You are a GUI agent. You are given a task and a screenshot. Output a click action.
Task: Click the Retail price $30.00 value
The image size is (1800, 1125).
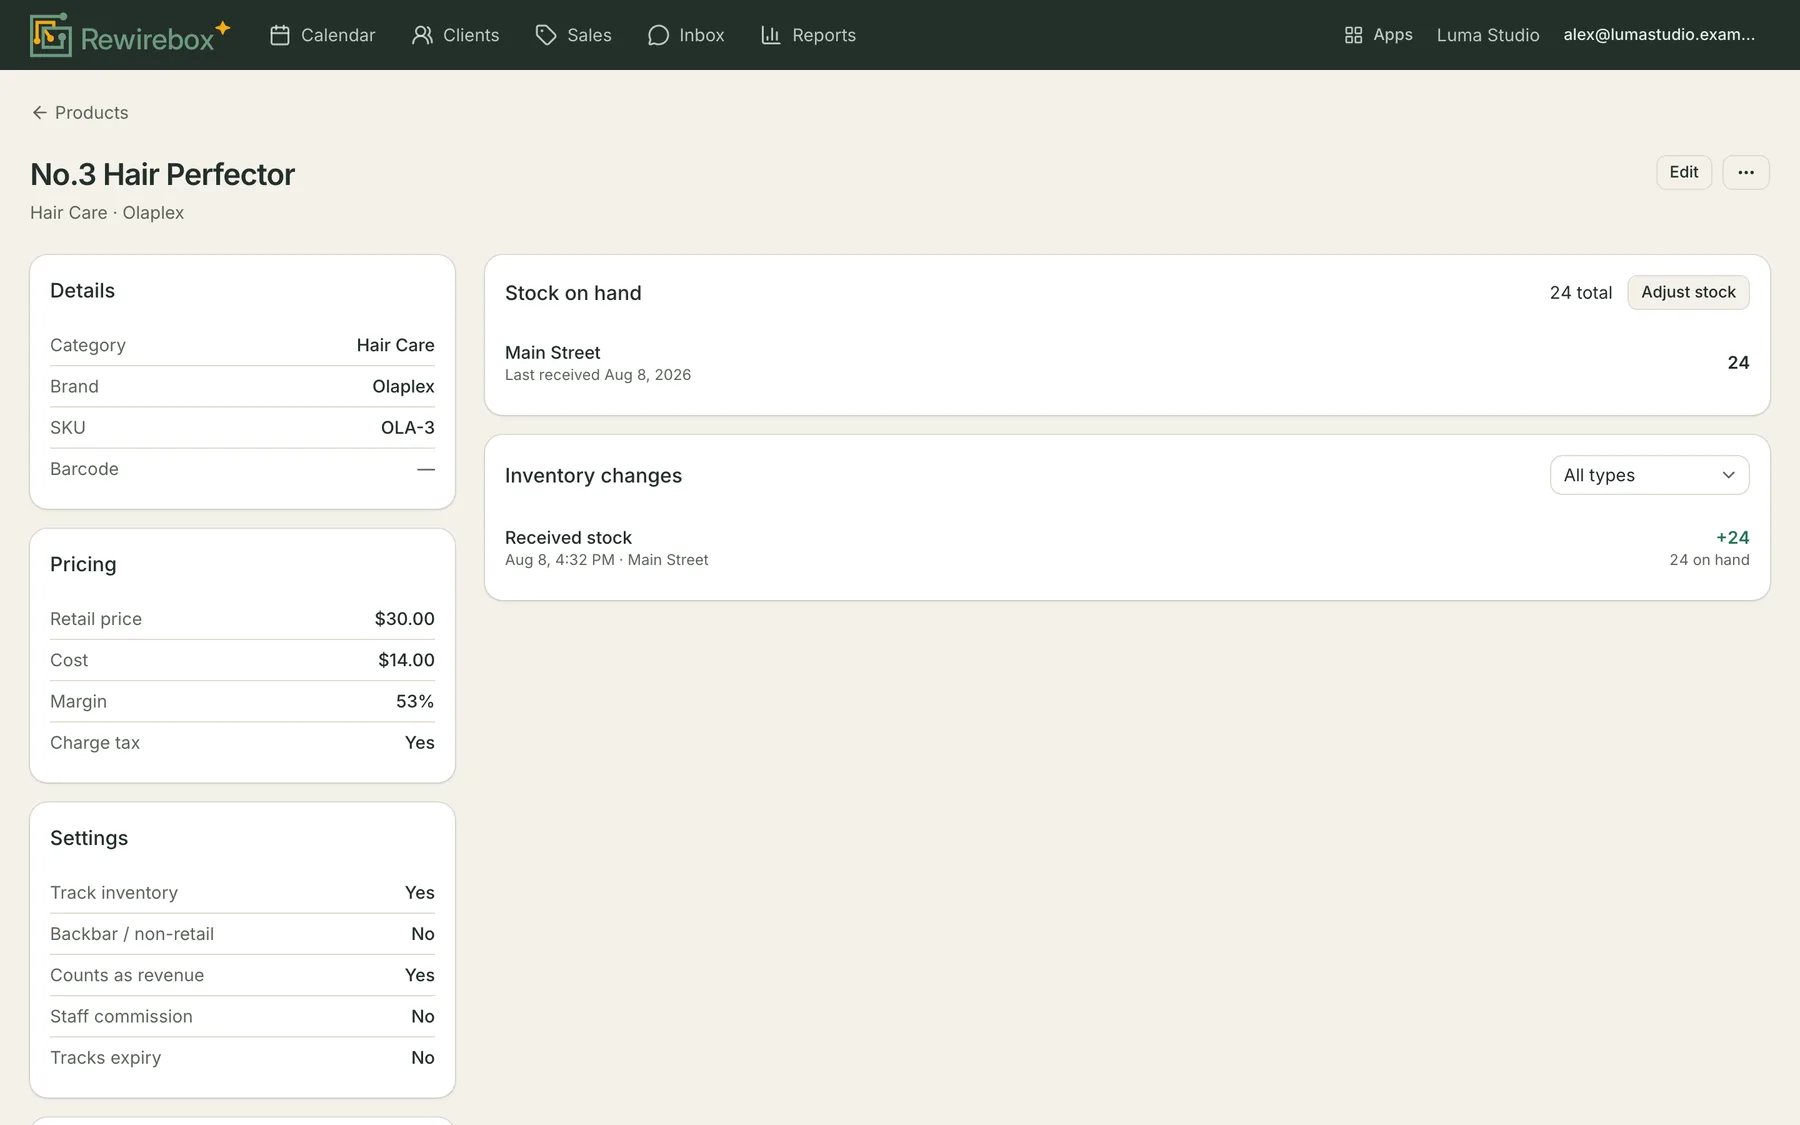404,619
